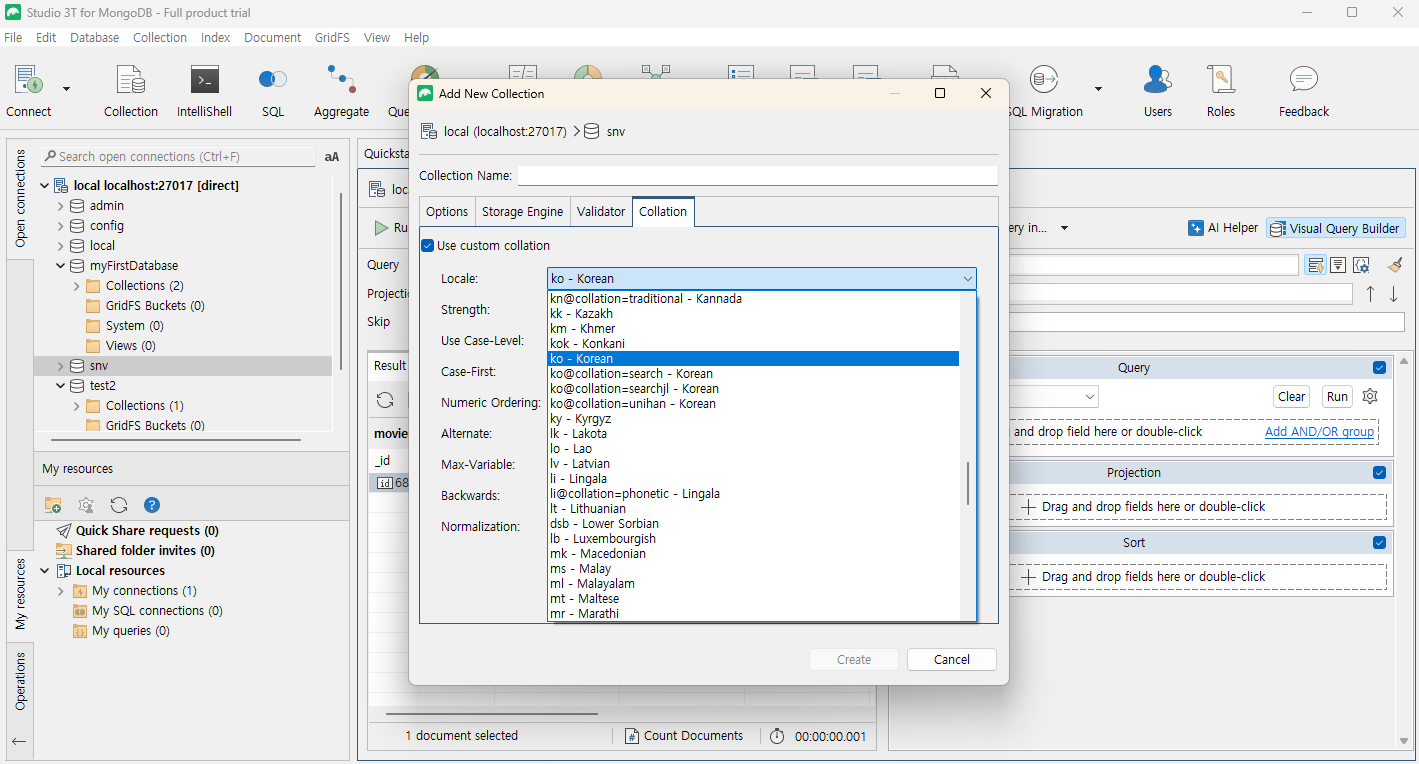This screenshot has width=1419, height=764.
Task: Click the AI Helper button
Action: tap(1223, 228)
